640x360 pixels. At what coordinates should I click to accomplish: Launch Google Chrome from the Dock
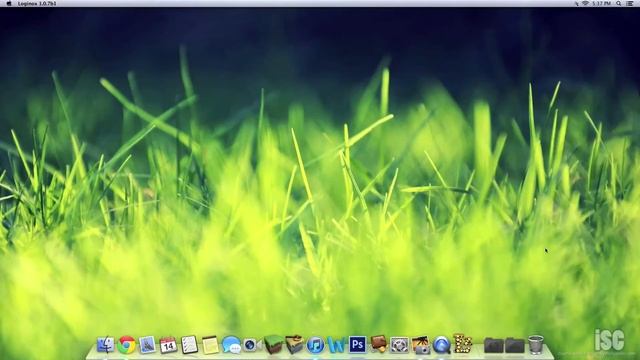[127, 345]
